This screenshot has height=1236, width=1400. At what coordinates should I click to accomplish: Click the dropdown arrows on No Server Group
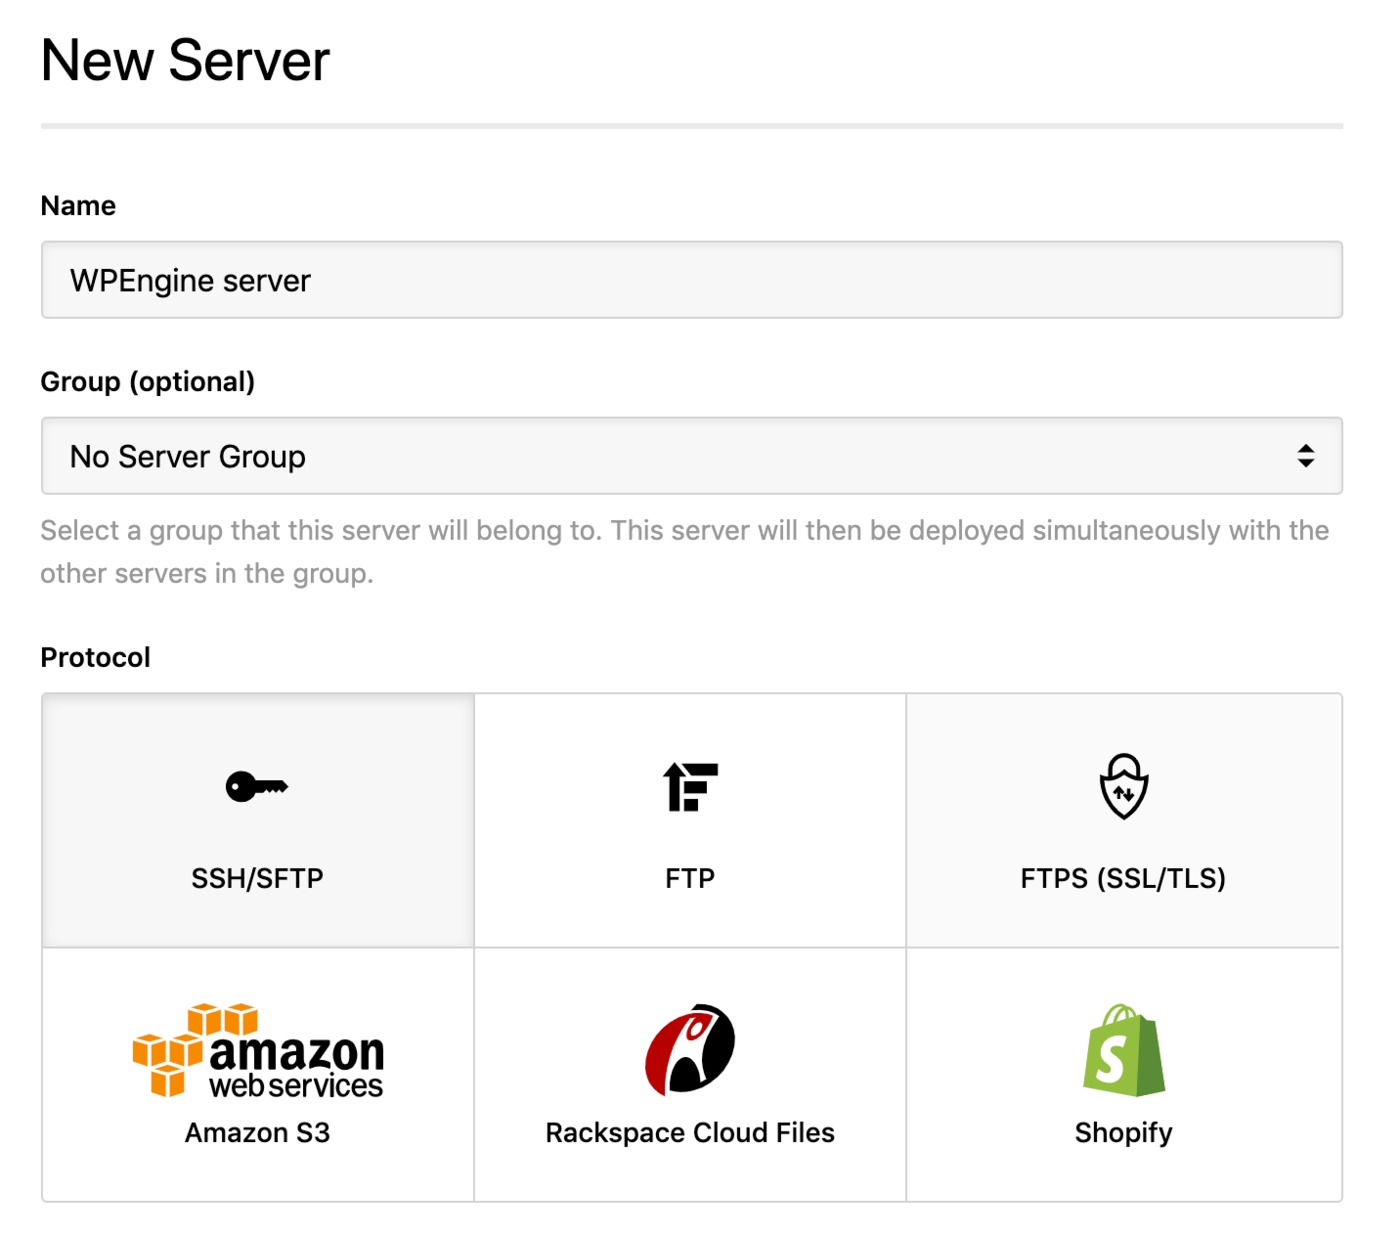(1305, 456)
